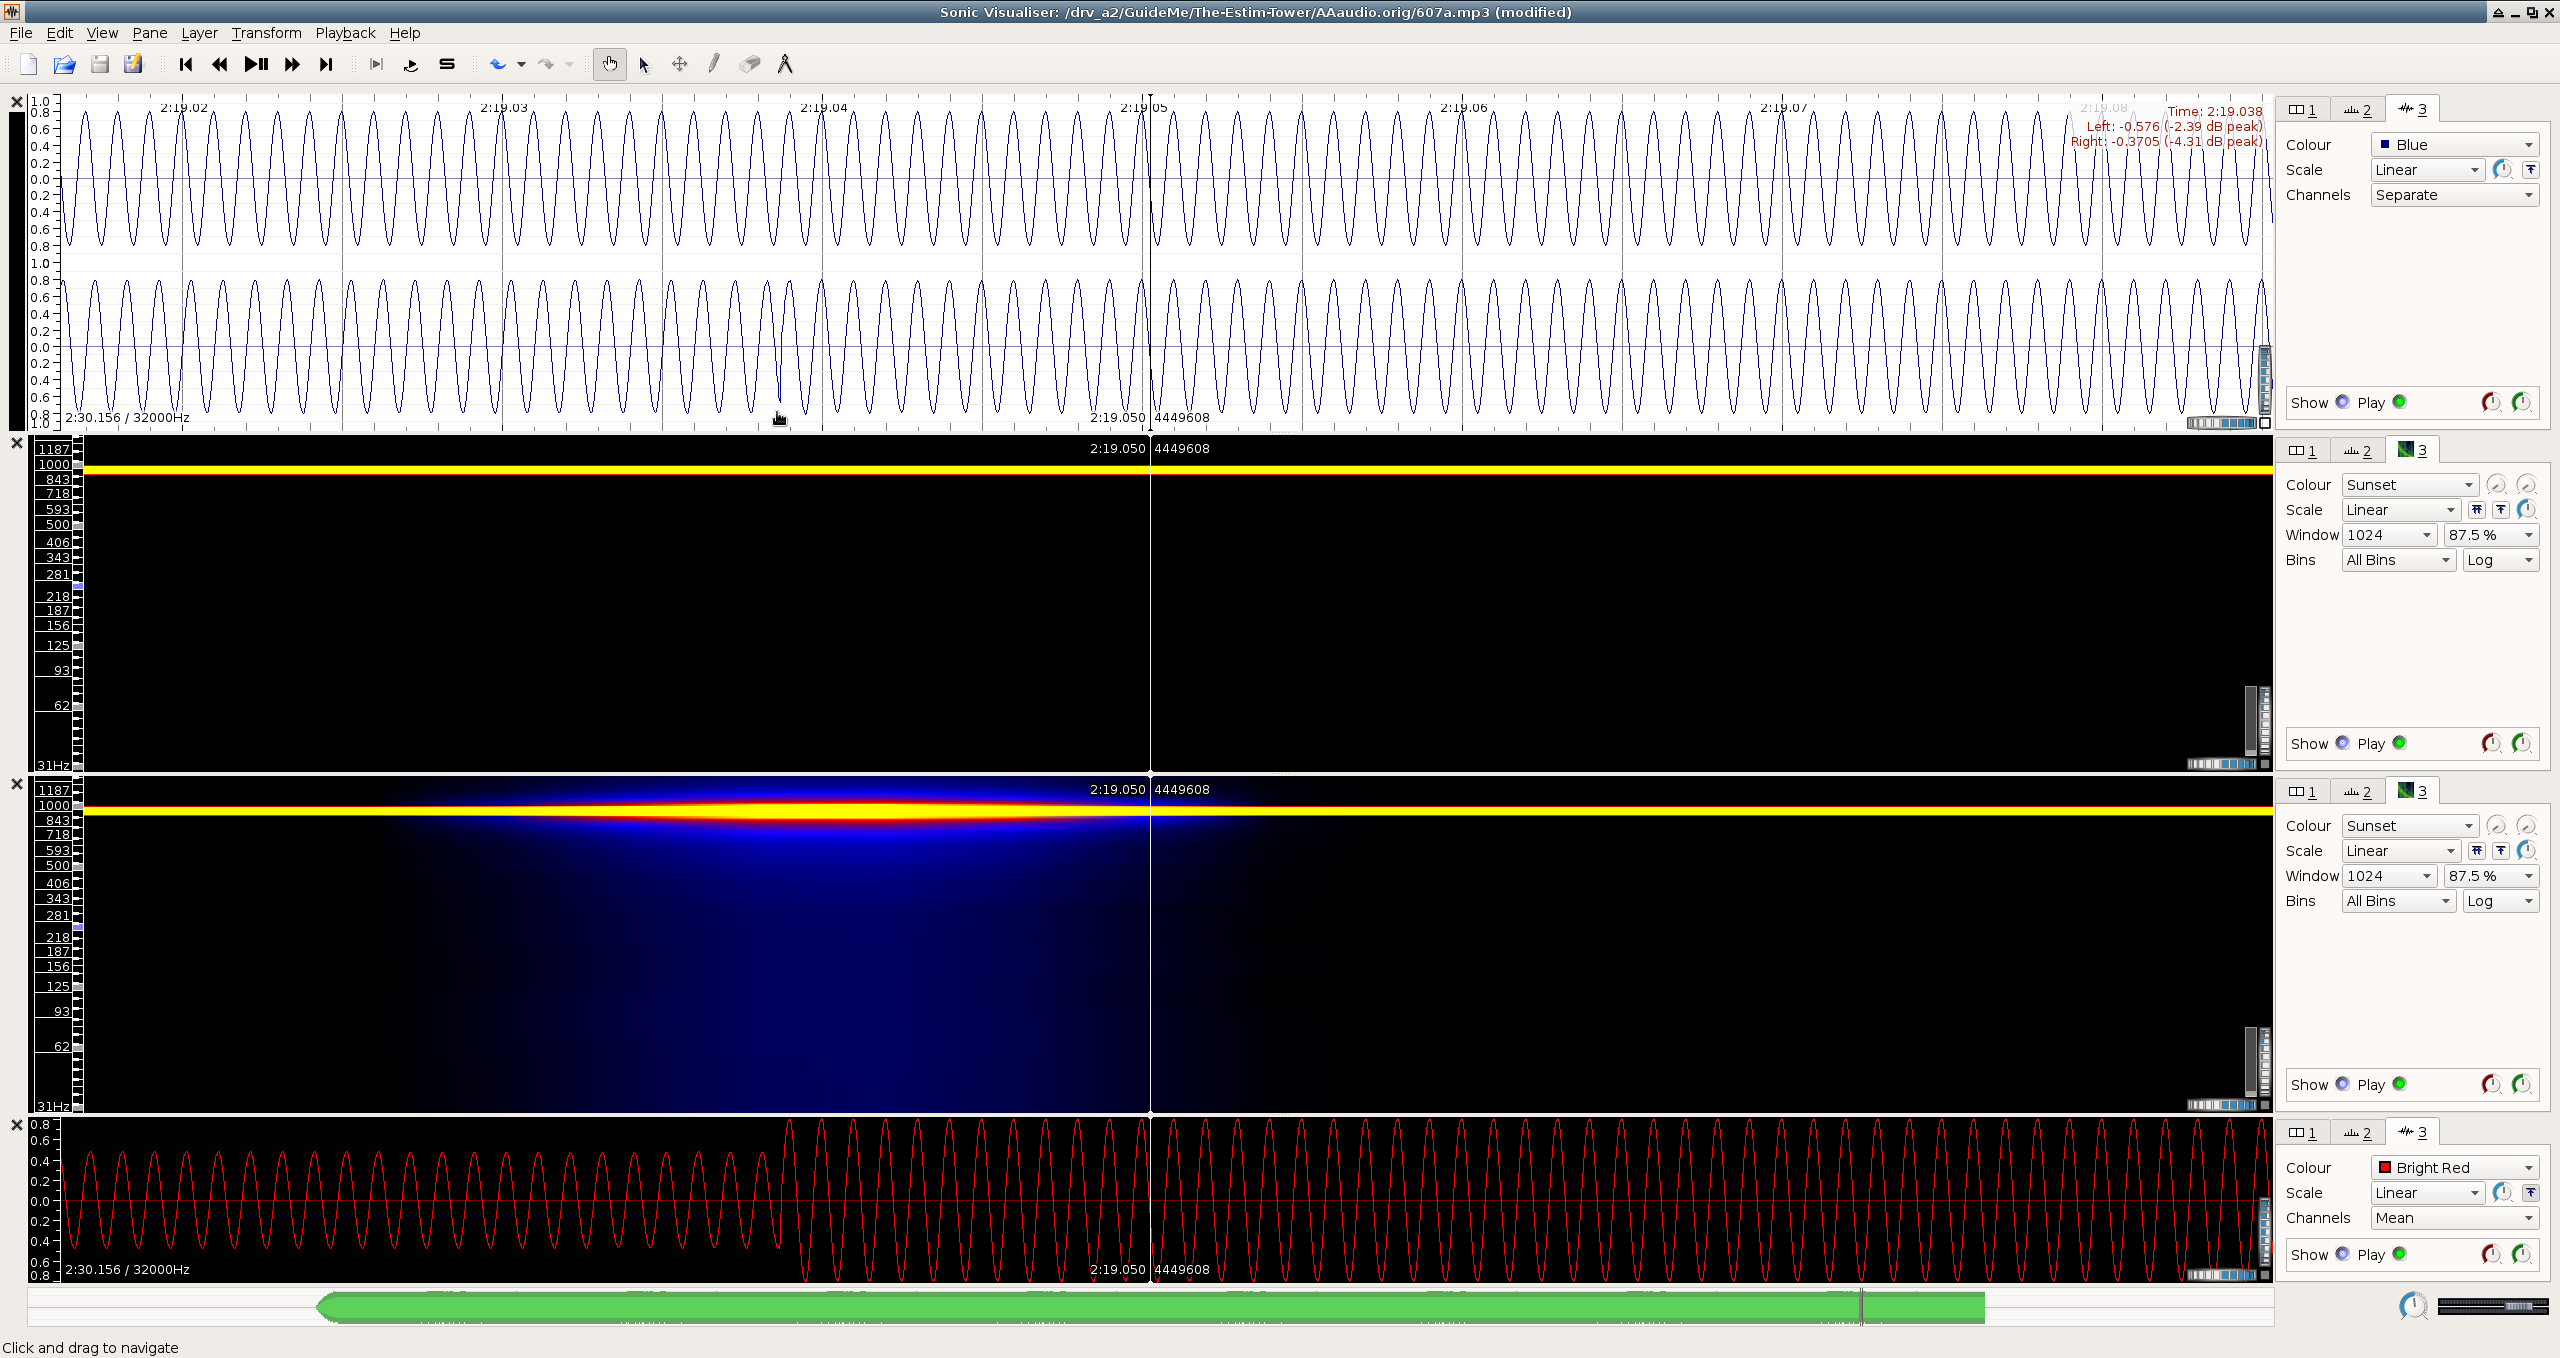Screen dimensions: 2560x1358
Task: Open the Blue colour dropdown
Action: point(2455,145)
